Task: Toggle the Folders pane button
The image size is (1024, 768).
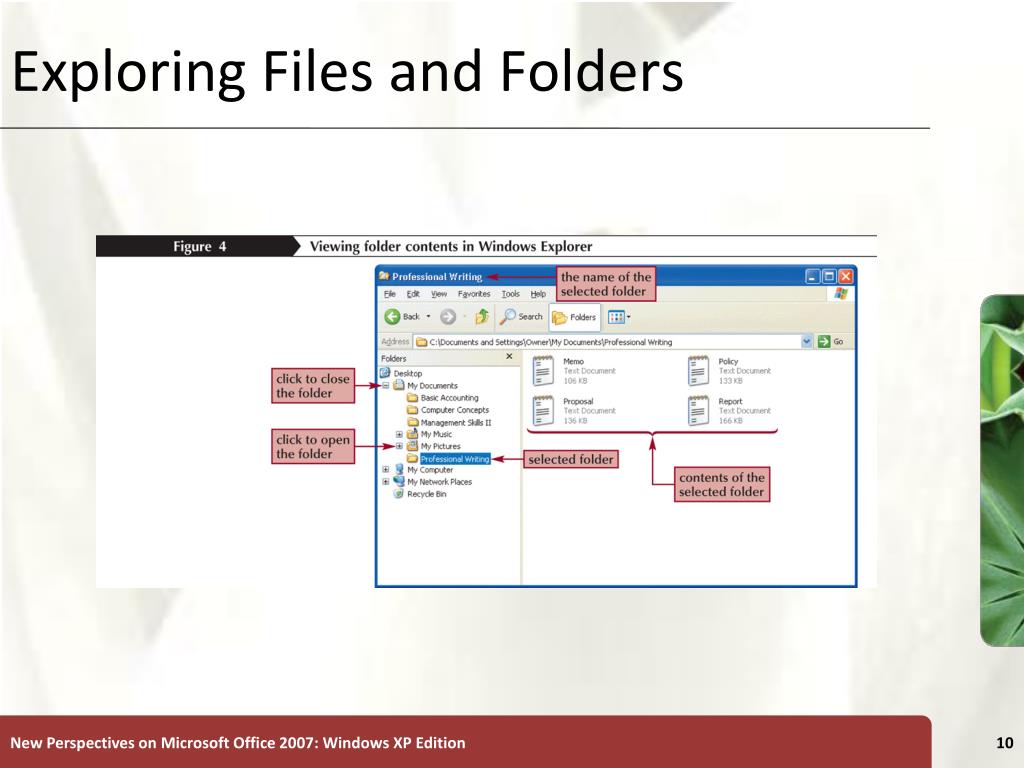Action: (575, 317)
